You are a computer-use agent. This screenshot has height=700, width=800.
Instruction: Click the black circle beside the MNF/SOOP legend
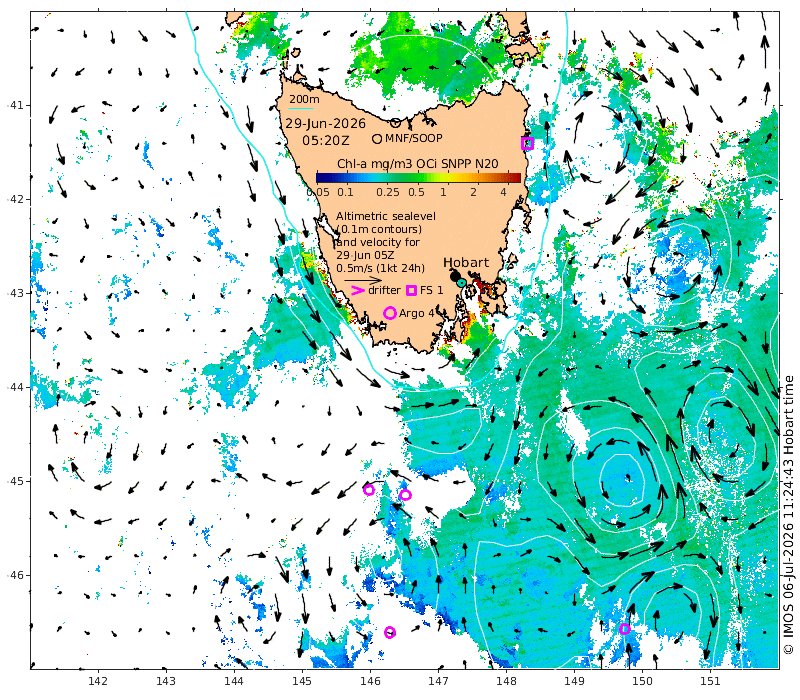pos(377,139)
